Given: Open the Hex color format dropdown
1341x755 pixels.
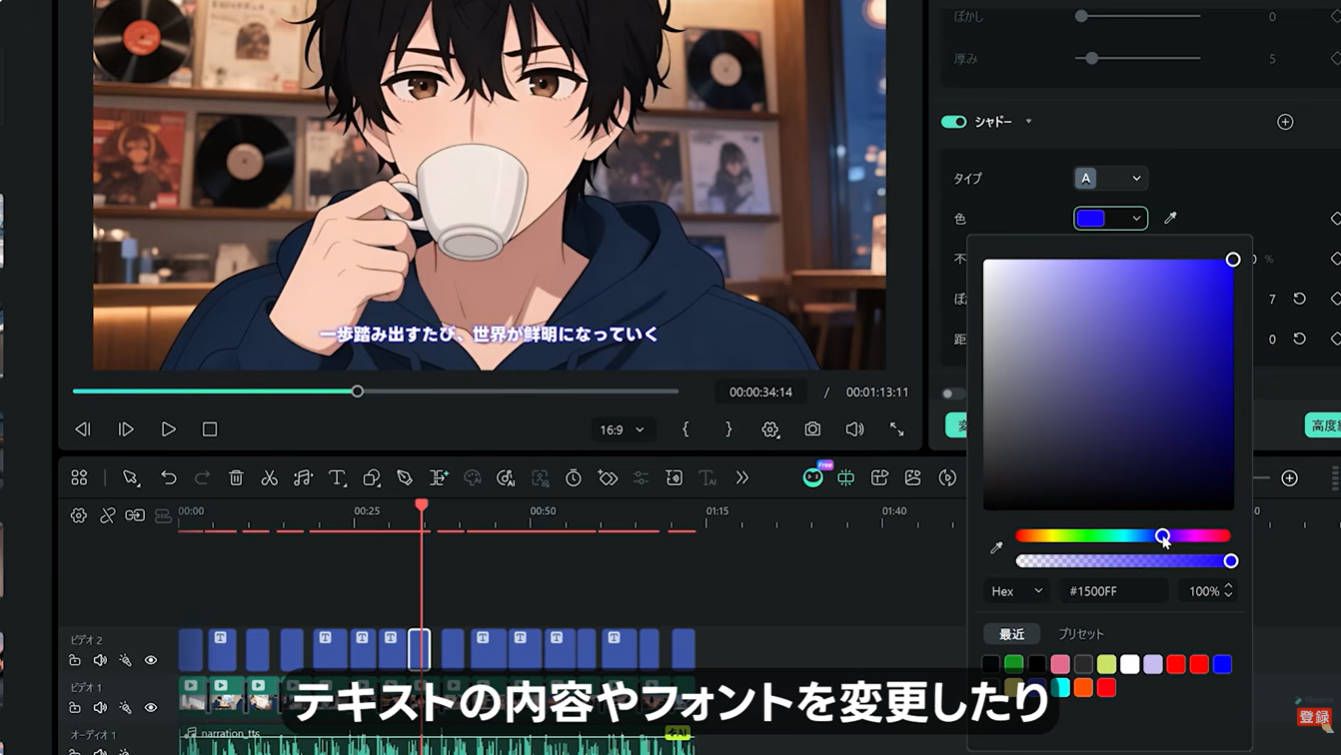Looking at the screenshot, I should (x=1016, y=591).
